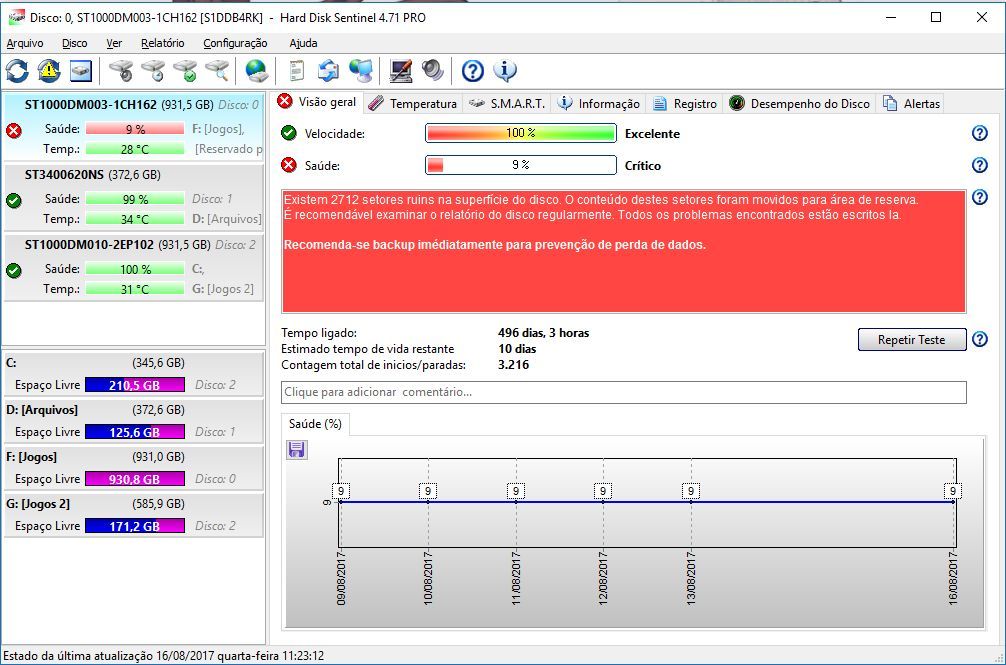Click red X status icon of ST1000DM003 disk
The width and height of the screenshot is (1006, 665).
[x=13, y=131]
